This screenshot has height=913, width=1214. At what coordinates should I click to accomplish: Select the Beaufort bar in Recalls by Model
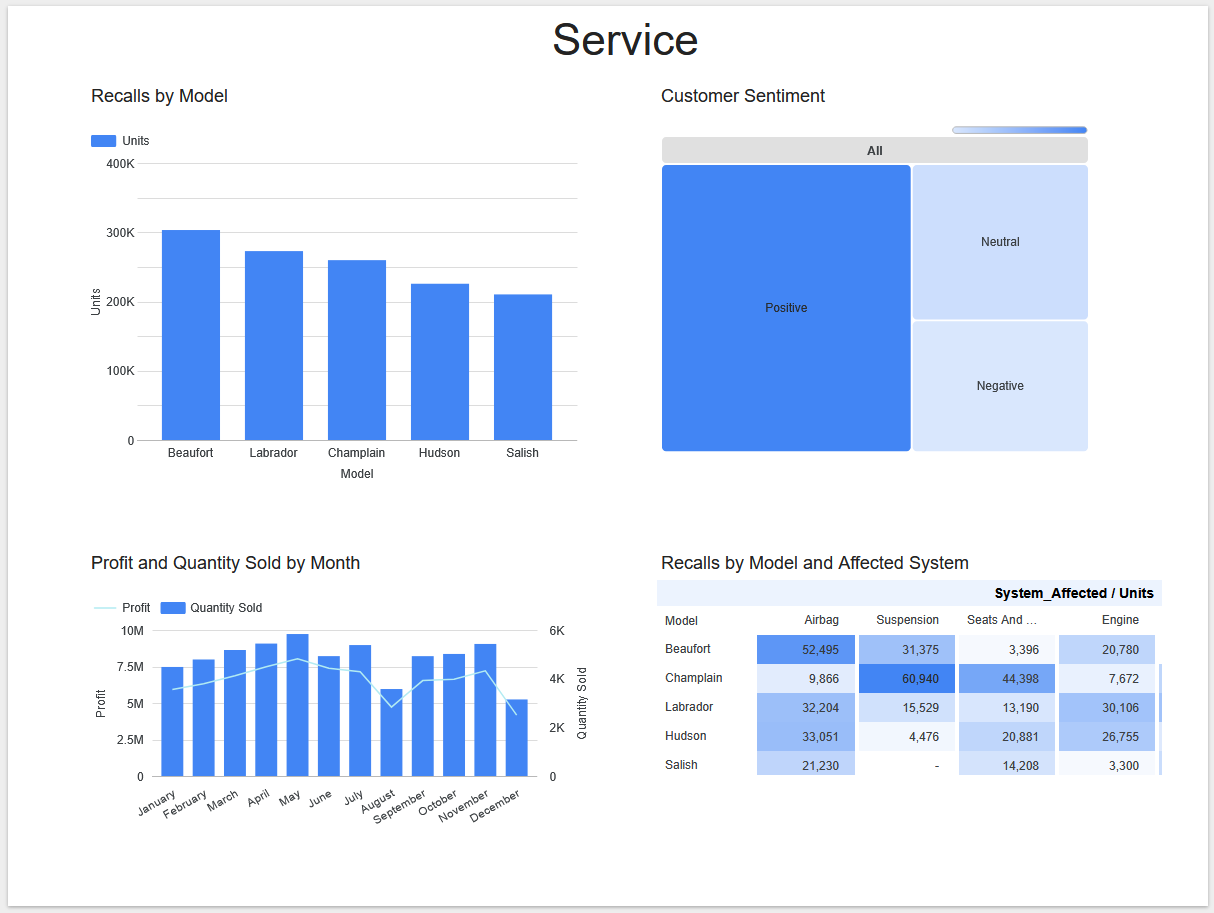coord(190,335)
